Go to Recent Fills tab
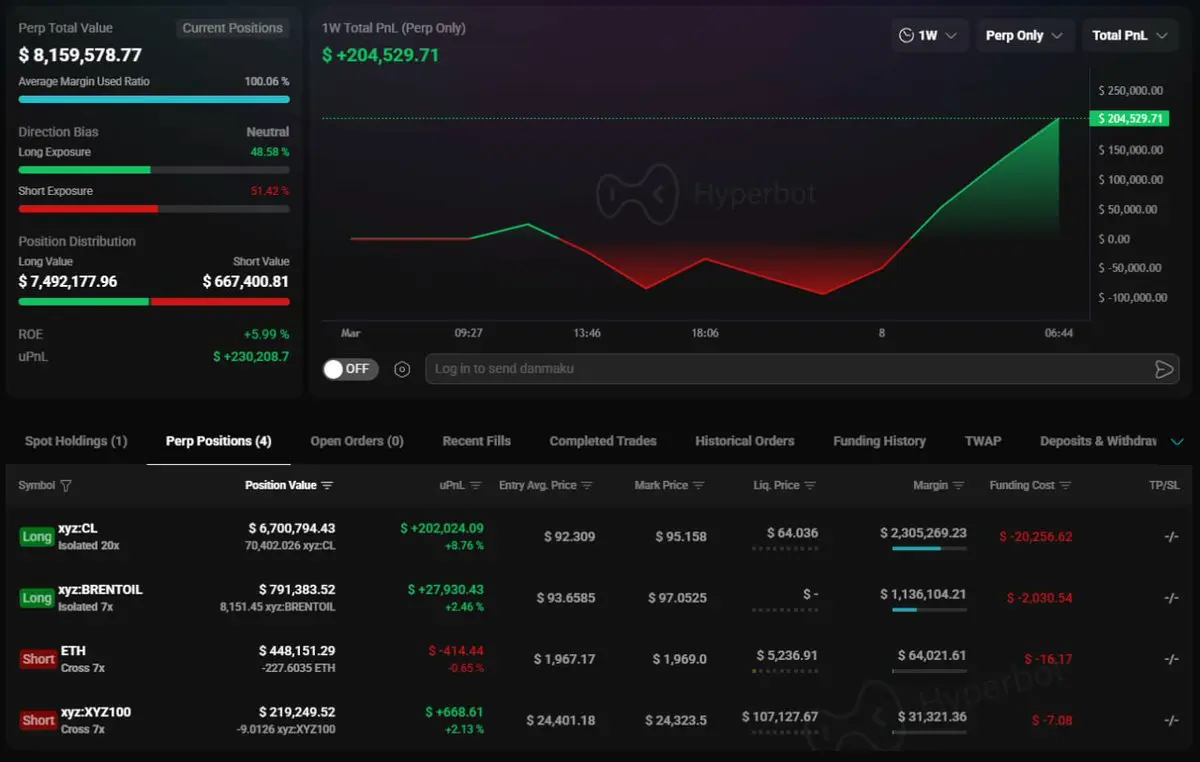The image size is (1200, 762). pos(477,441)
